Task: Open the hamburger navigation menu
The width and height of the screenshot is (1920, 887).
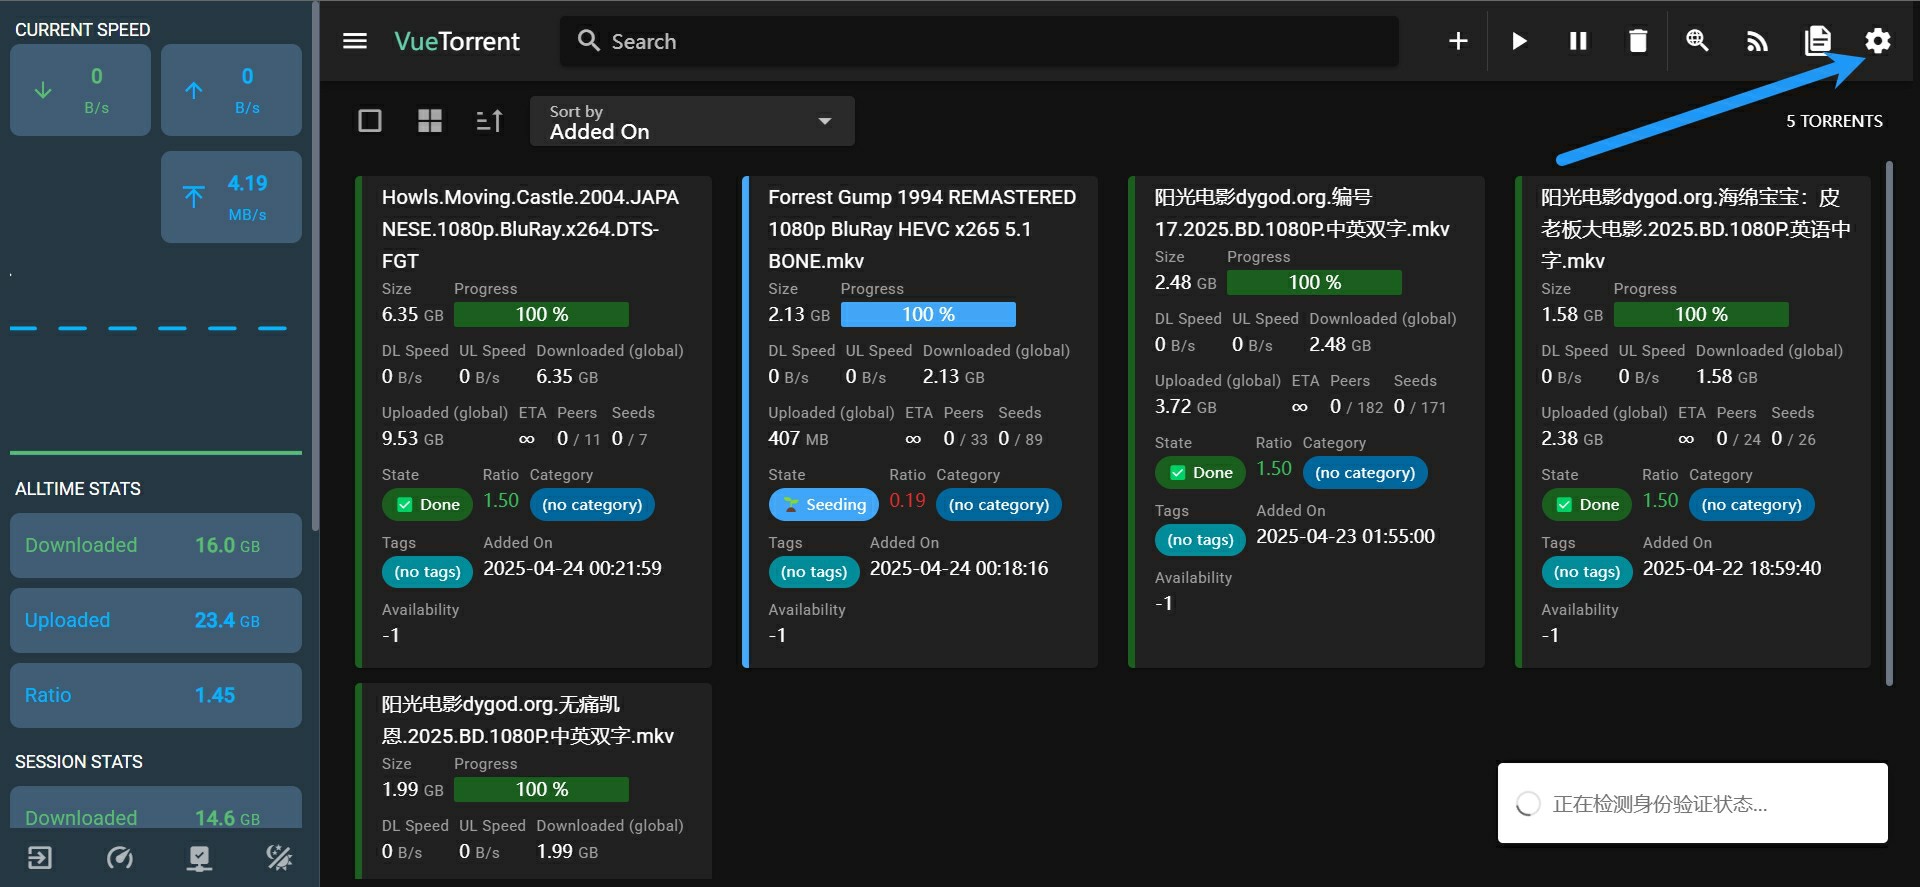Action: 355,41
